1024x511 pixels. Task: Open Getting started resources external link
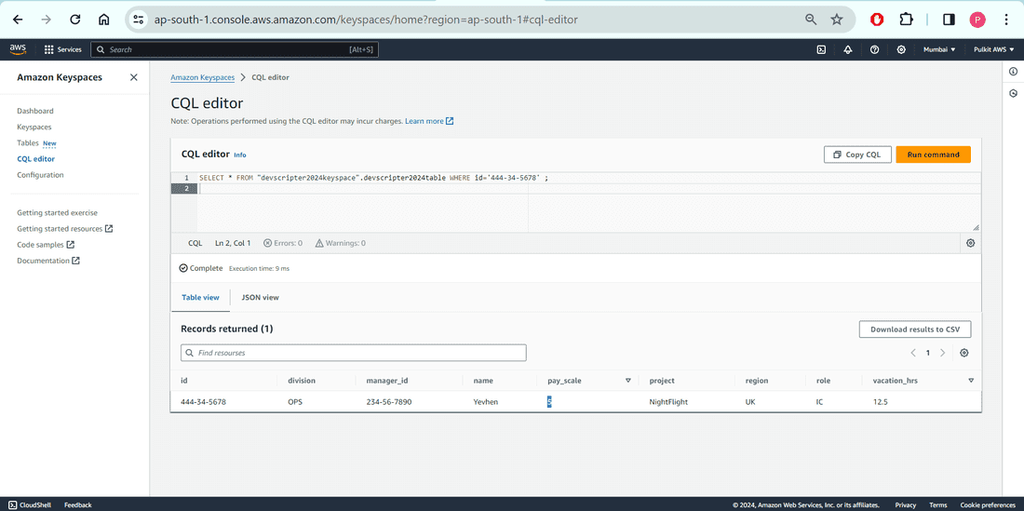tap(65, 229)
